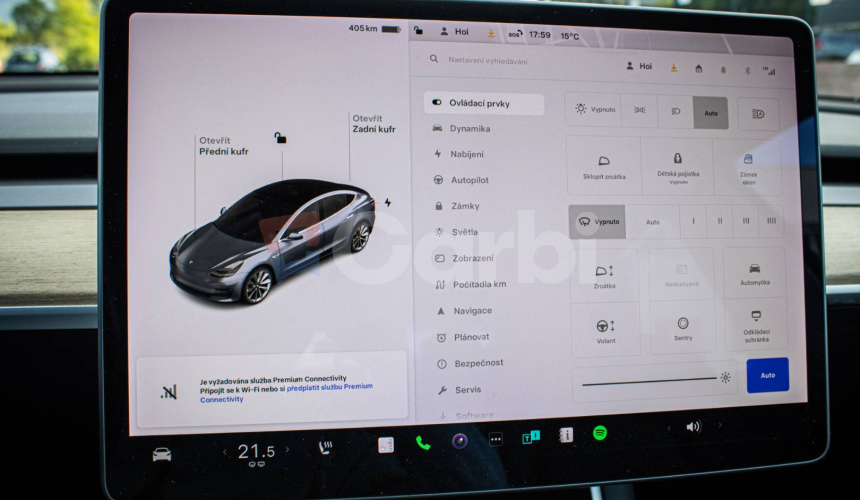
Task: Open the Phone app in bottom bar
Action: (423, 443)
